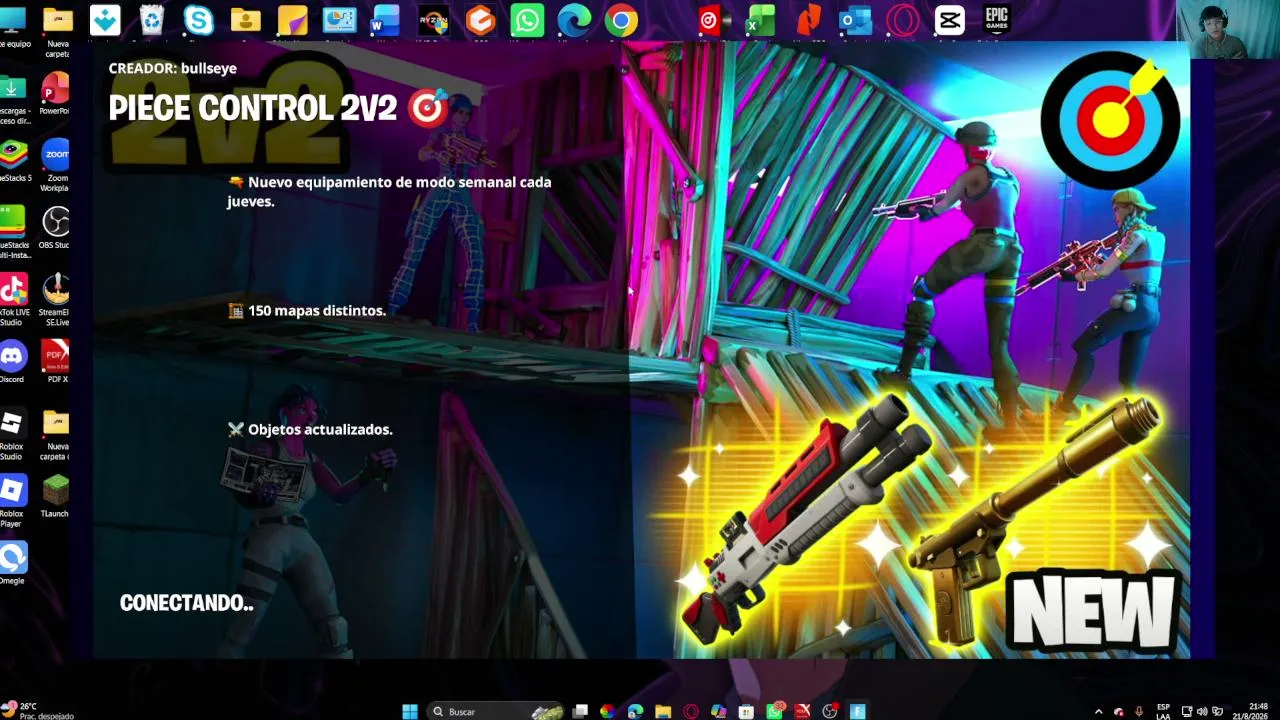
Task: Launch the Opera GX desktop icon
Action: (x=903, y=20)
